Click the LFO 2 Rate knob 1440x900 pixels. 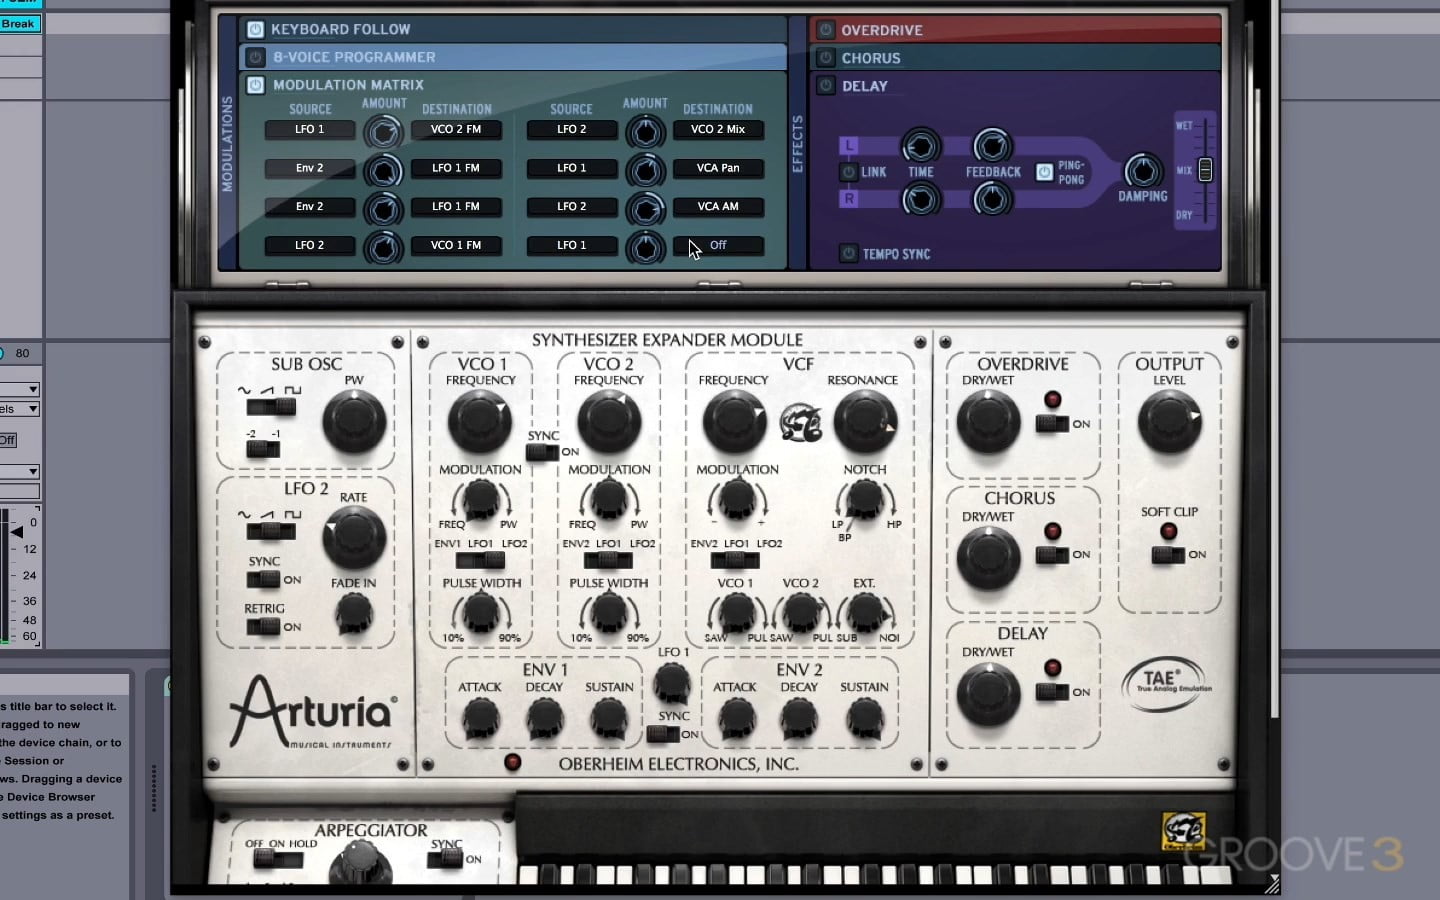pyautogui.click(x=354, y=538)
